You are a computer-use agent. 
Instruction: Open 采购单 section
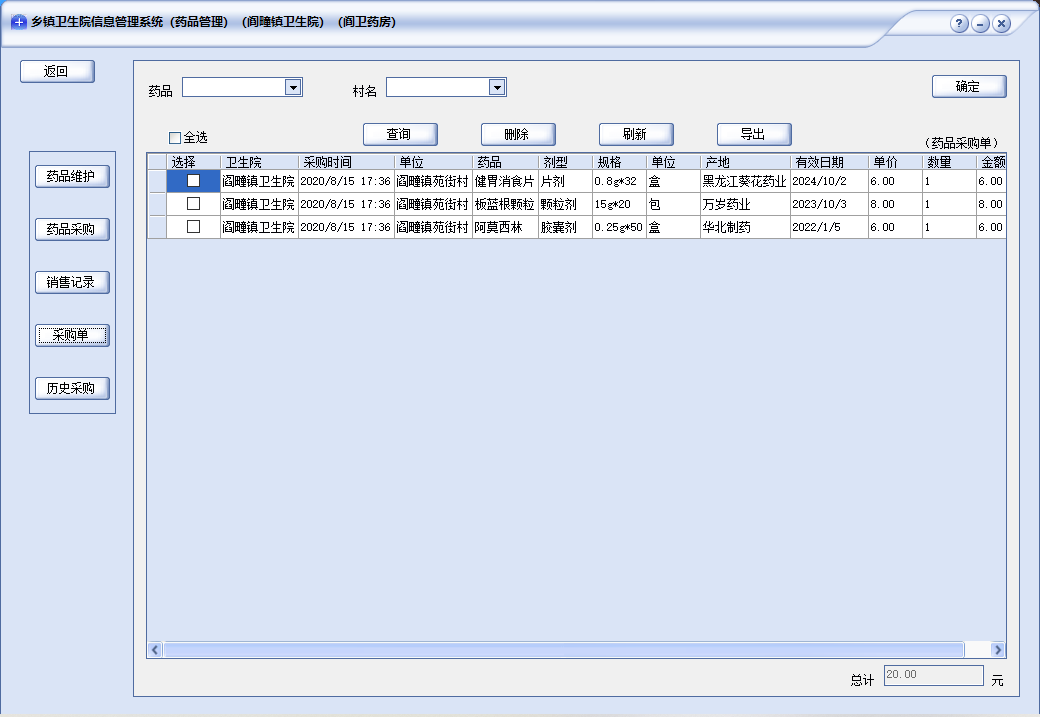72,336
